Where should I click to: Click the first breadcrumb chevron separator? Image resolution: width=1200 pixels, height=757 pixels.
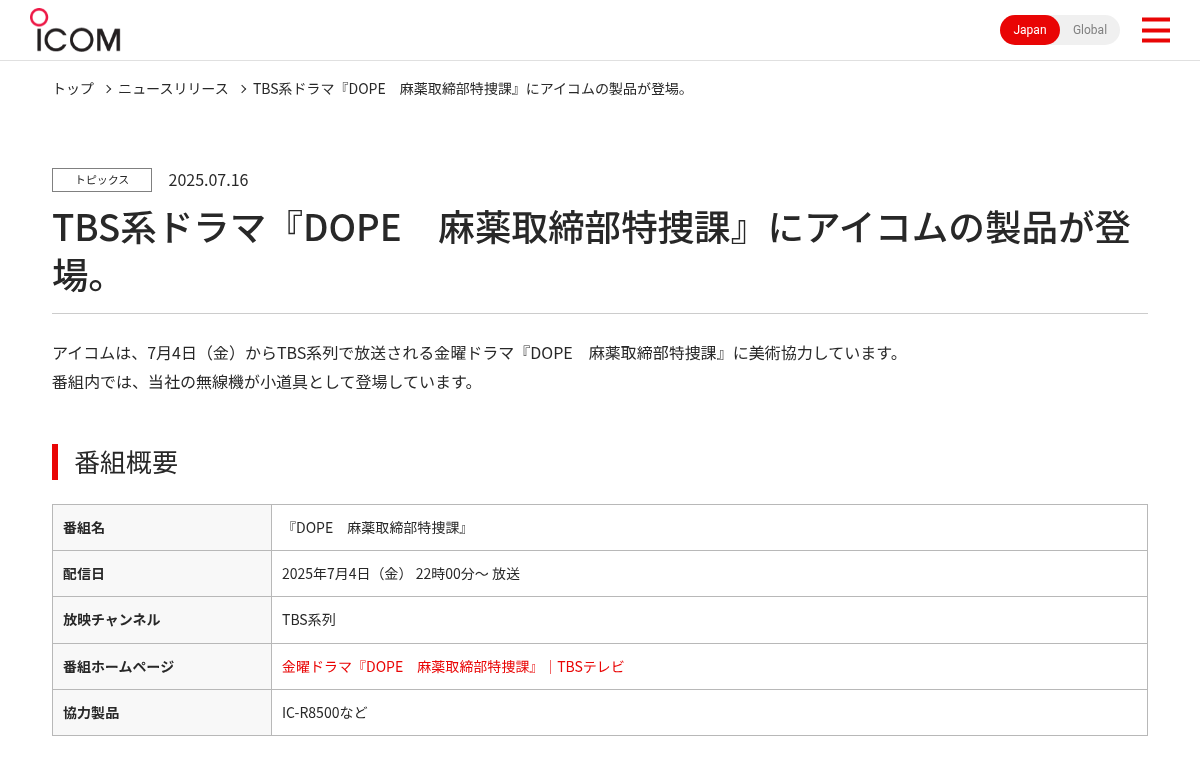coord(108,89)
